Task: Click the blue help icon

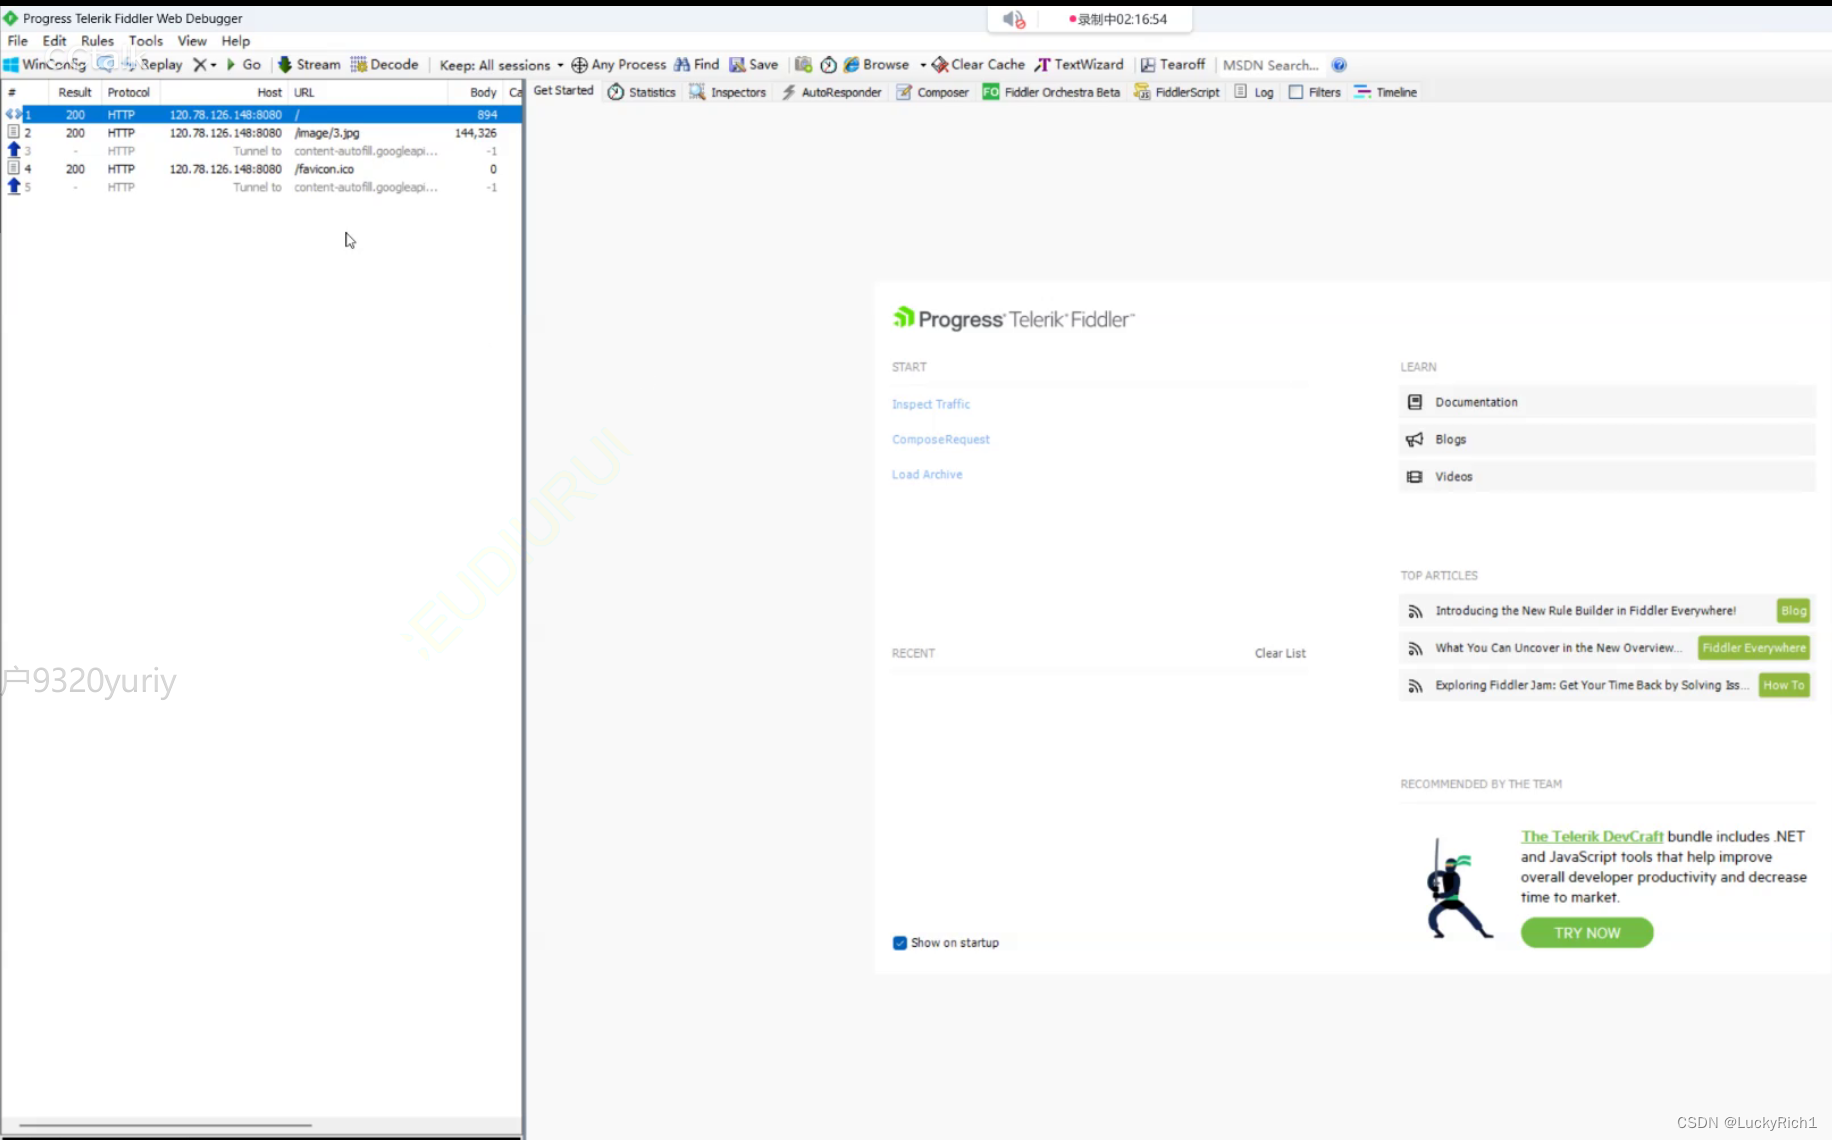Action: tap(1339, 65)
